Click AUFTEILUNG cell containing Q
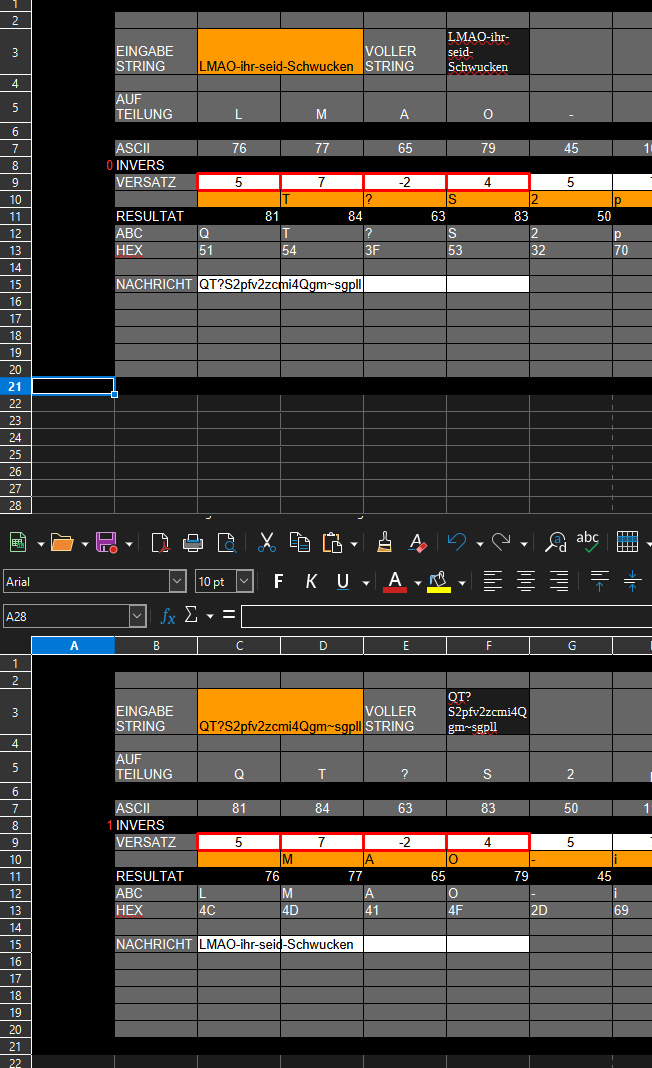The height and width of the screenshot is (1068, 652). click(239, 767)
